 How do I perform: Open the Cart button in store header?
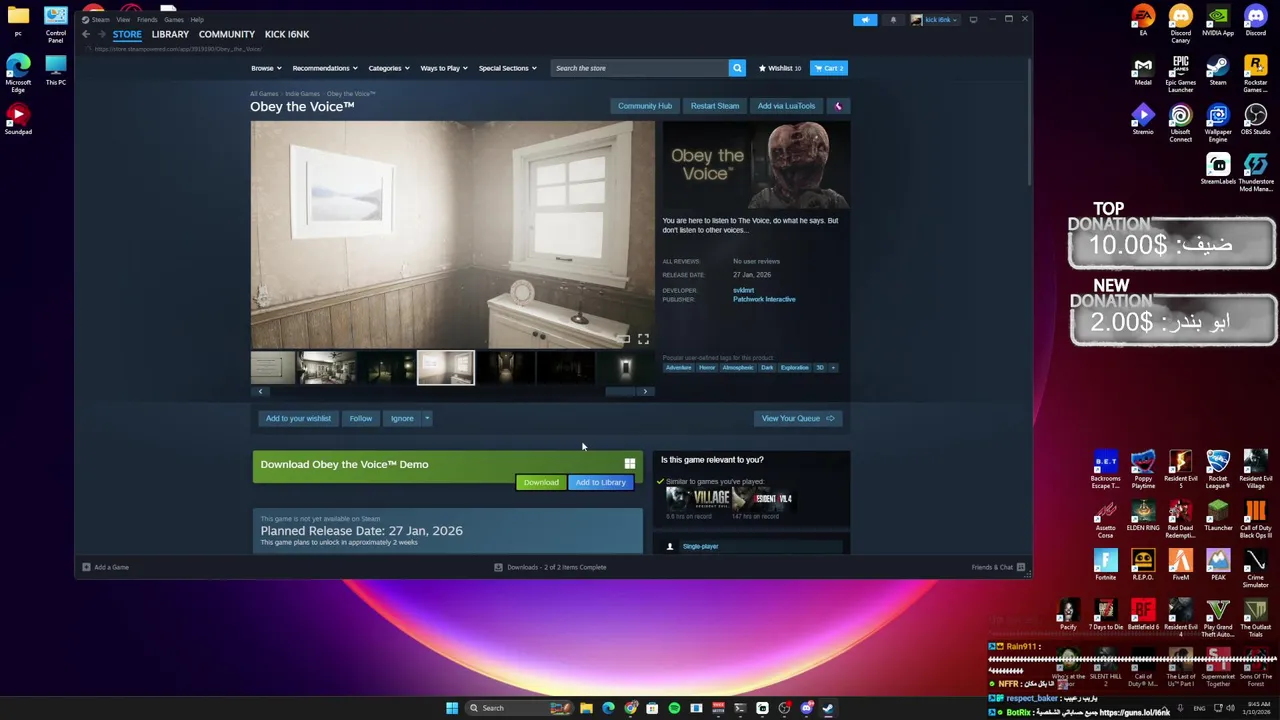tap(828, 68)
